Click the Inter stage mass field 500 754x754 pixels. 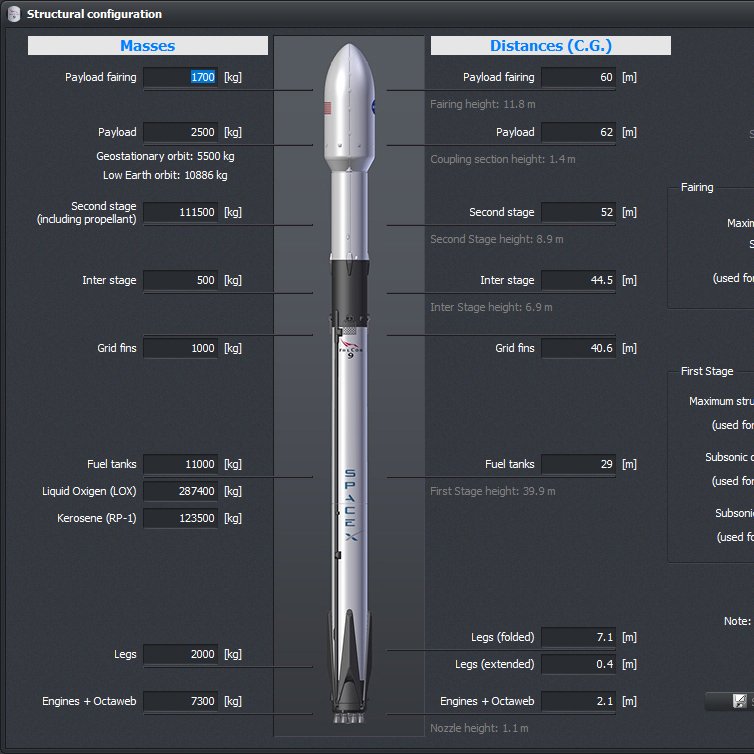(x=181, y=280)
